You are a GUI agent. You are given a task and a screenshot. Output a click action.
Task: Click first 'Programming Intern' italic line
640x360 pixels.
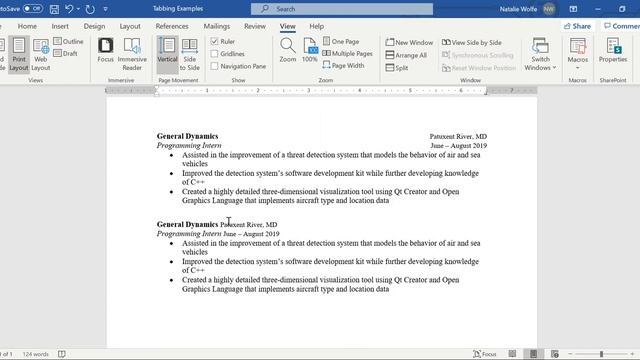pyautogui.click(x=189, y=145)
